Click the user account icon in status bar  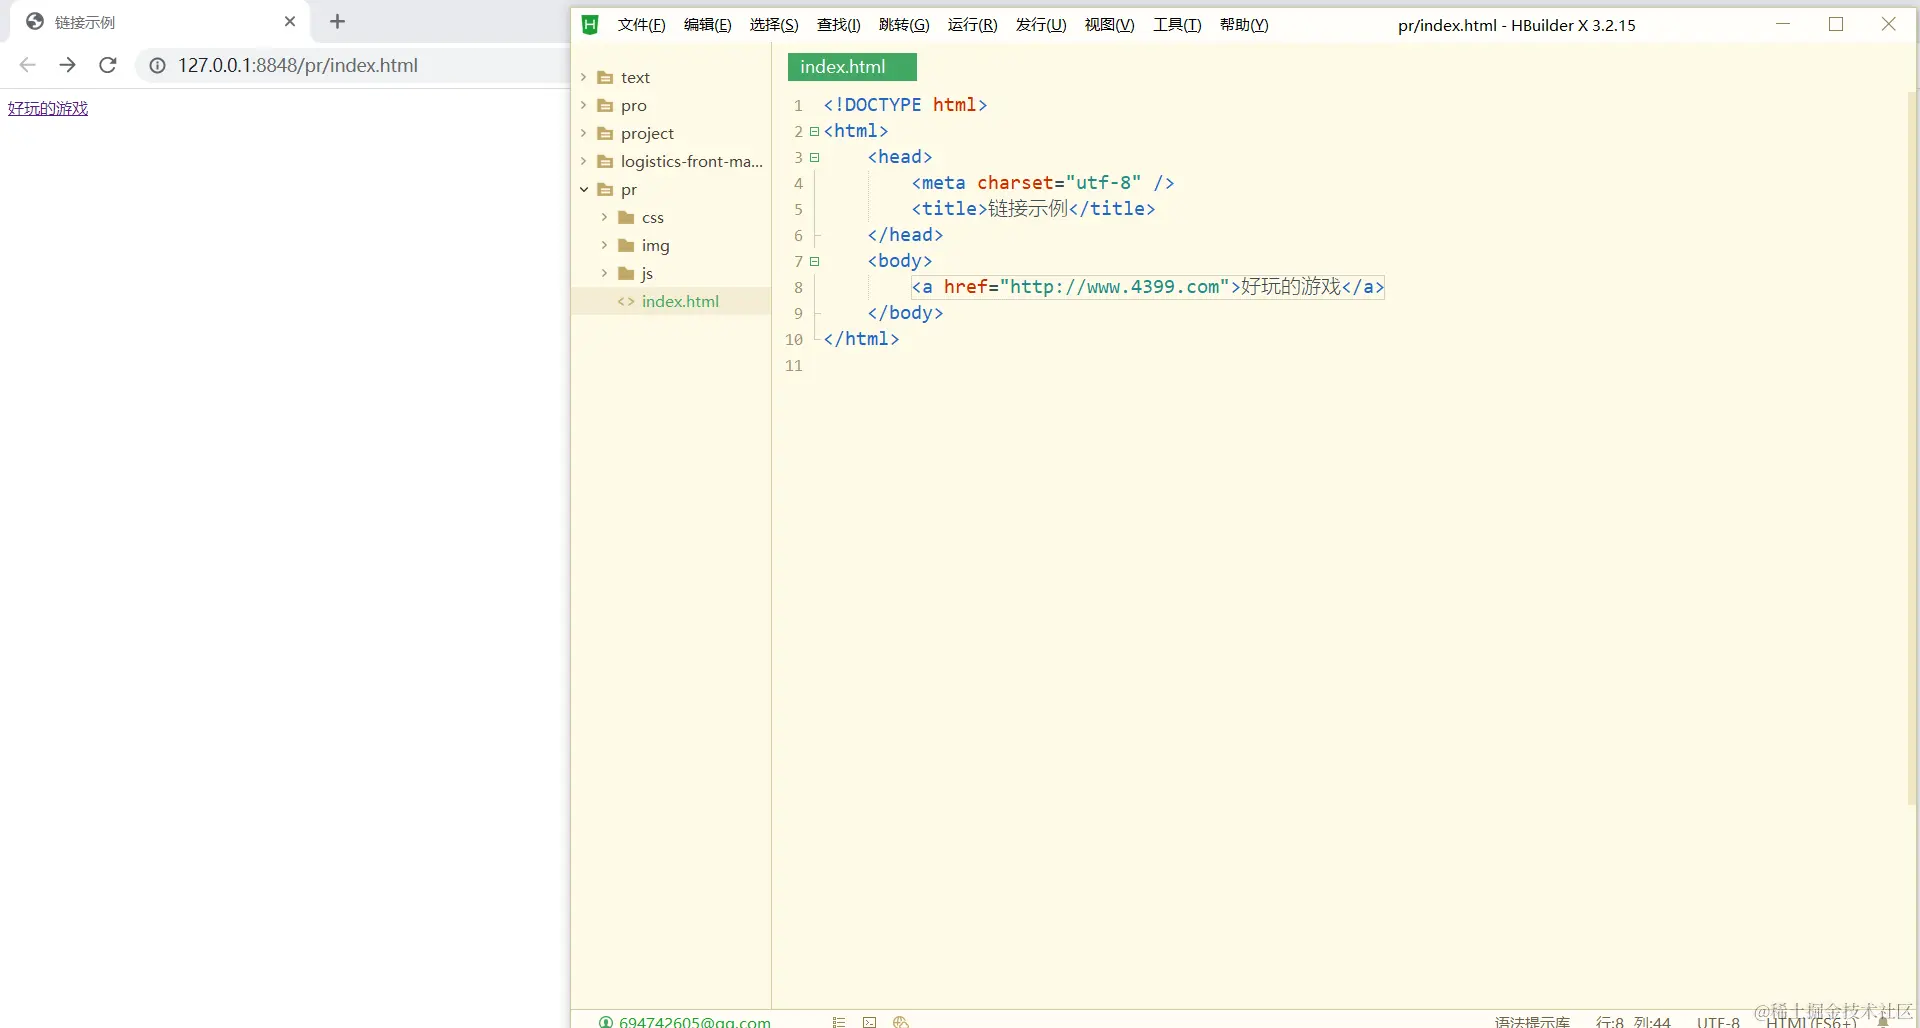(605, 1022)
